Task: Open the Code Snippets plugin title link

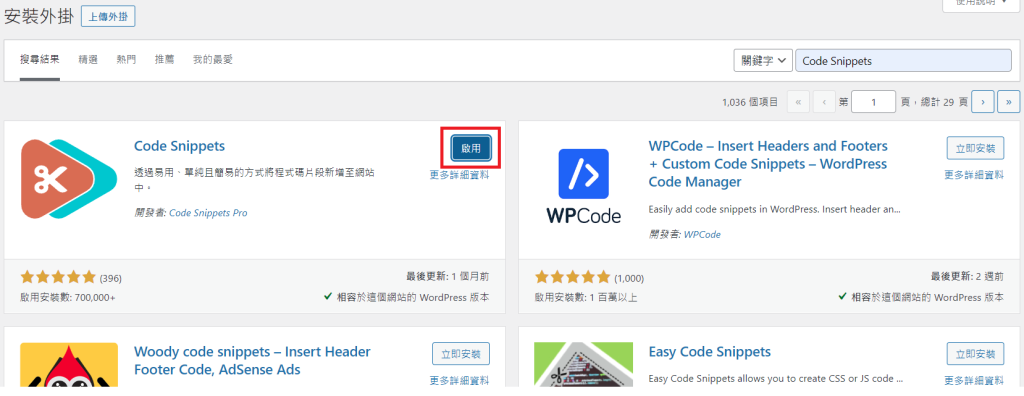Action: pos(180,146)
